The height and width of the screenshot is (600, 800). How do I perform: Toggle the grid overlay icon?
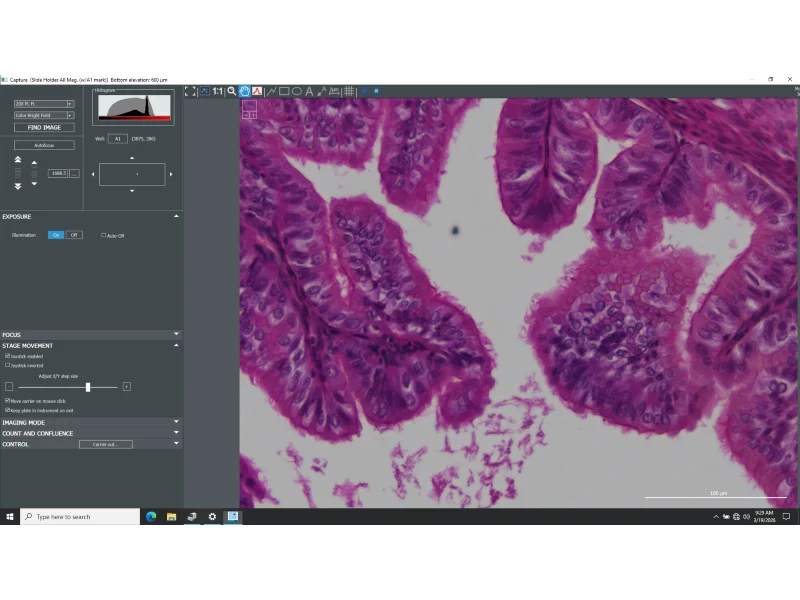pyautogui.click(x=349, y=91)
